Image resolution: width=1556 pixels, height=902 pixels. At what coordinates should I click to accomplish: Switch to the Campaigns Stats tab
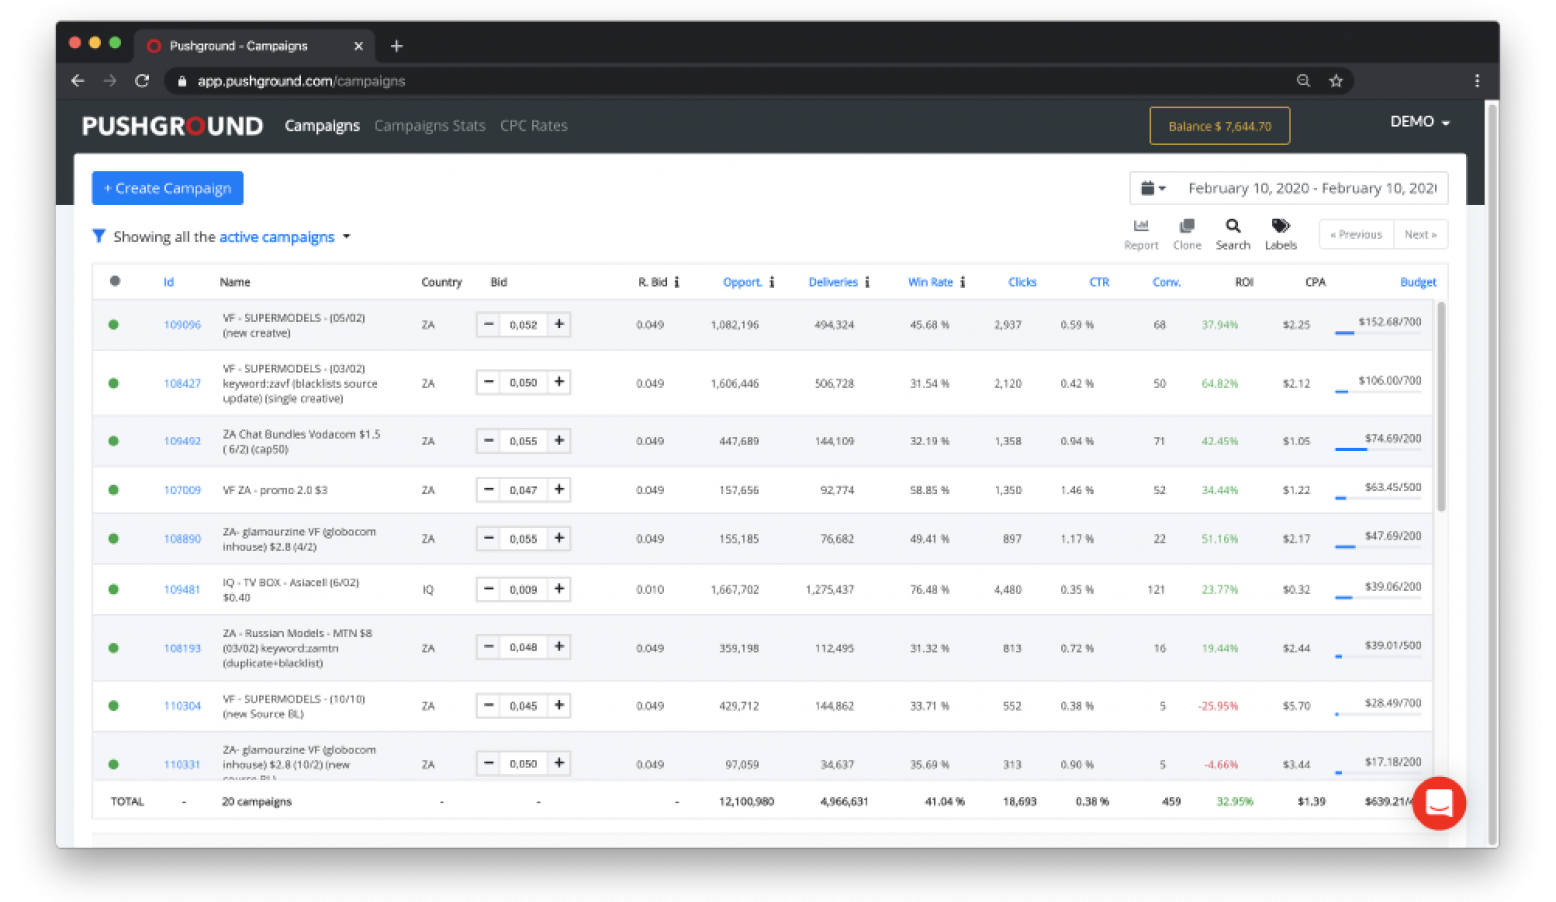click(x=429, y=125)
